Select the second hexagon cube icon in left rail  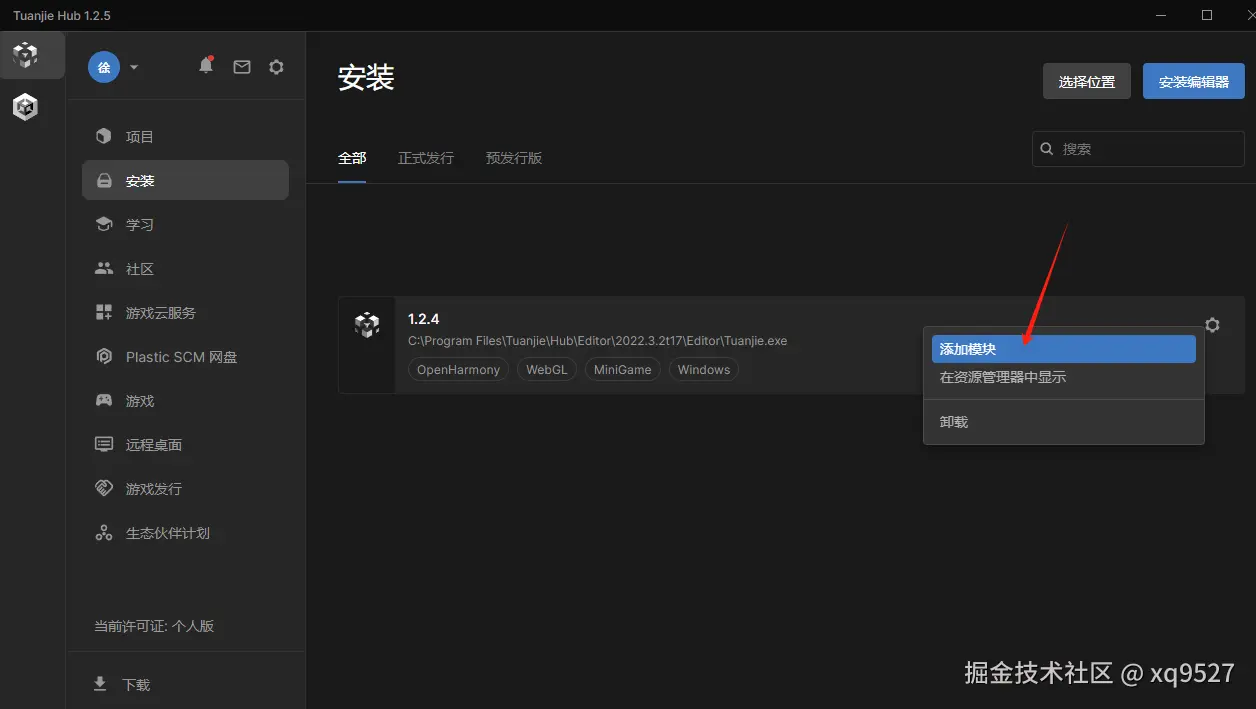pos(25,107)
